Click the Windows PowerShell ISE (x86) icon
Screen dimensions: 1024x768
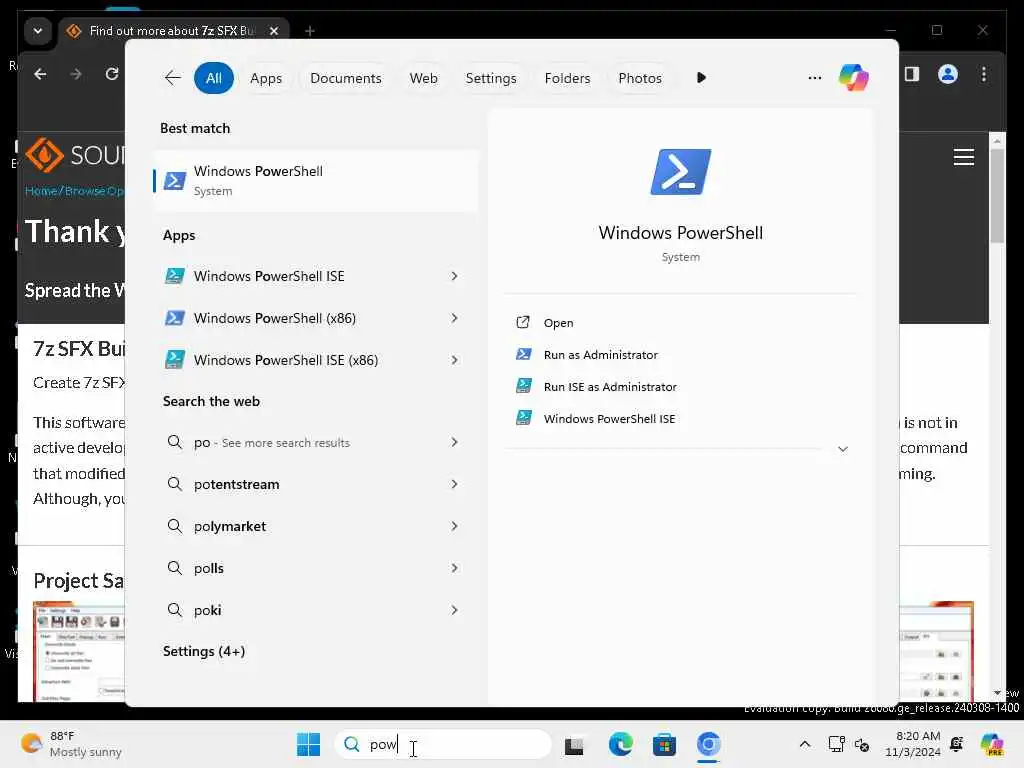pyautogui.click(x=174, y=360)
